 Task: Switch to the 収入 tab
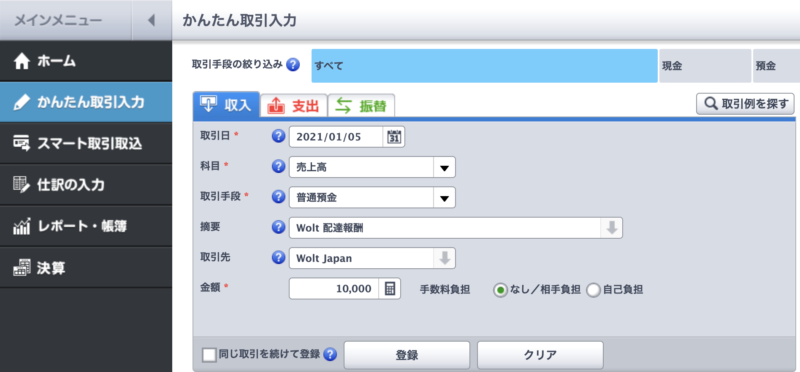[x=227, y=105]
